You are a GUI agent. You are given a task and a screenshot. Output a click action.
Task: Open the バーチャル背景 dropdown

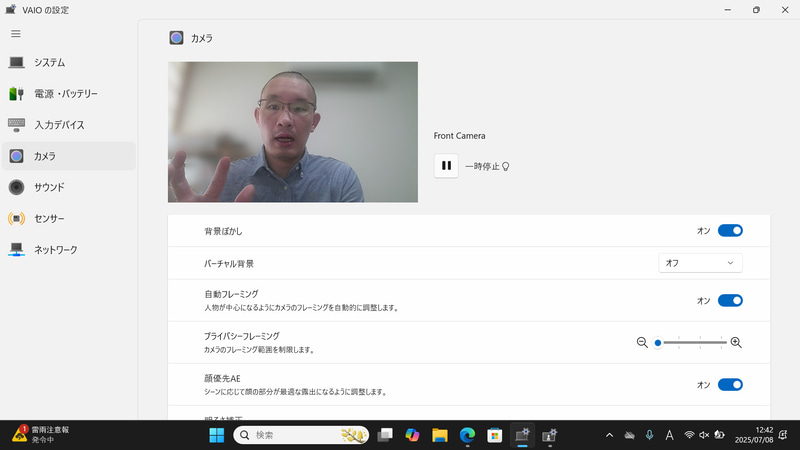(x=701, y=263)
